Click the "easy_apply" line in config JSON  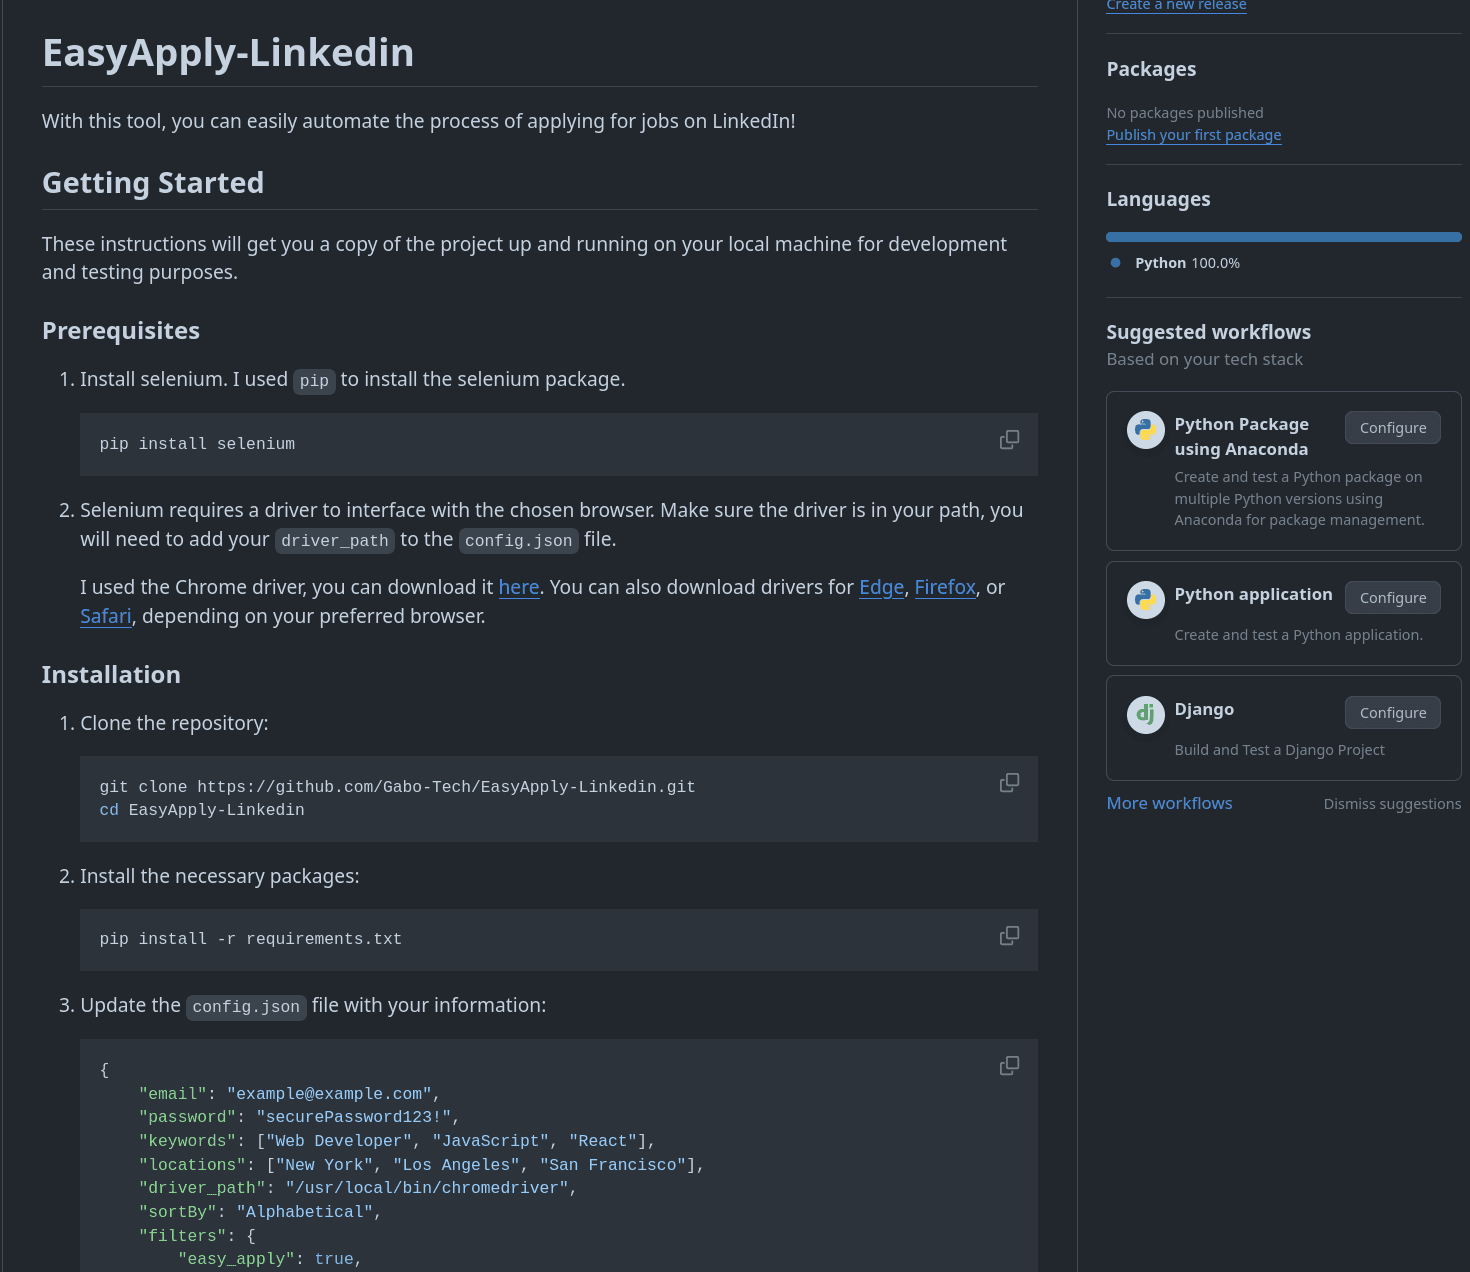tap(270, 1259)
